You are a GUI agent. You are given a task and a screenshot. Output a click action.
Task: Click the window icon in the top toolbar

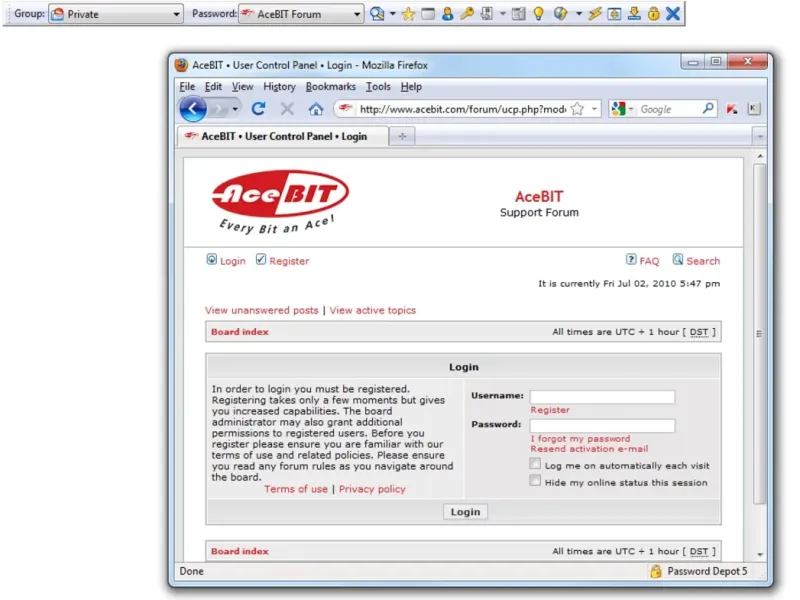[428, 14]
